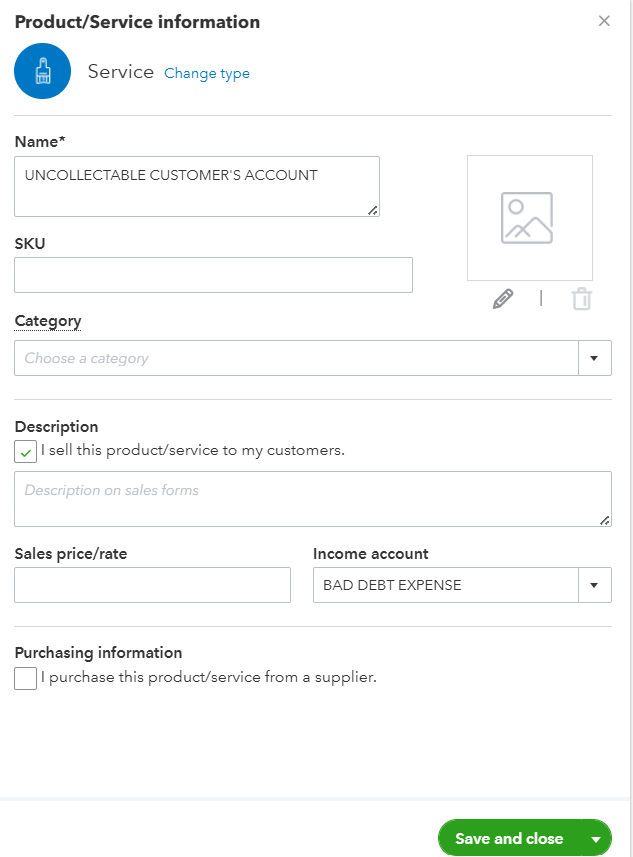Expand the Category dropdown arrow
Viewport: 633px width, 857px height.
click(x=594, y=358)
